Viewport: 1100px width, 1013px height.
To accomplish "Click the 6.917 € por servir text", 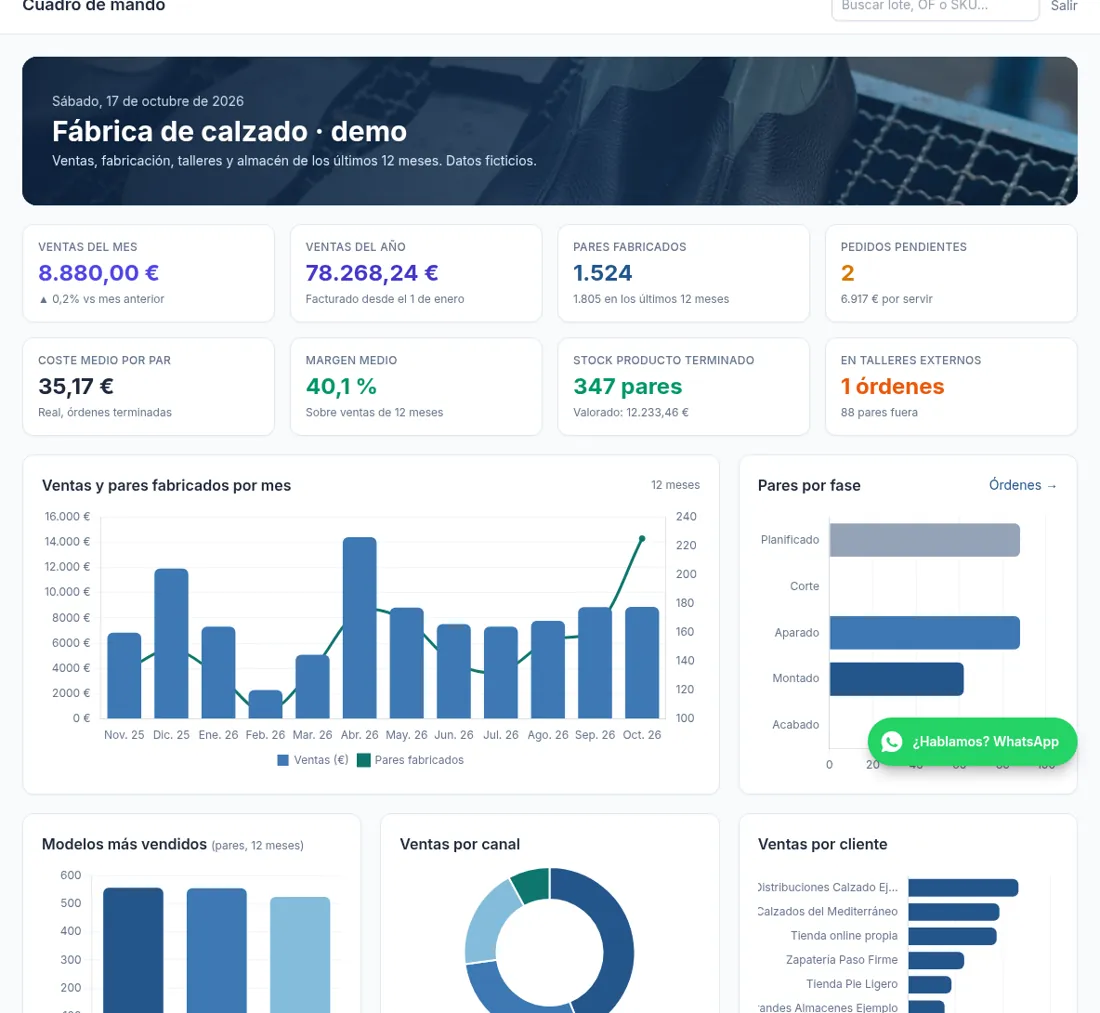I will (x=886, y=299).
